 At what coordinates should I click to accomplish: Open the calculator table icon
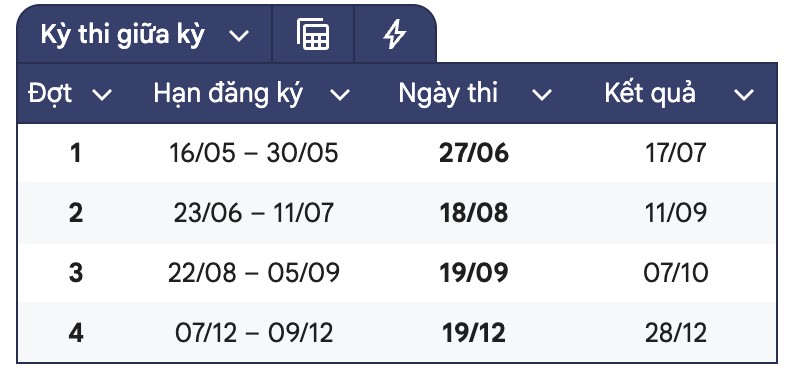click(x=313, y=35)
